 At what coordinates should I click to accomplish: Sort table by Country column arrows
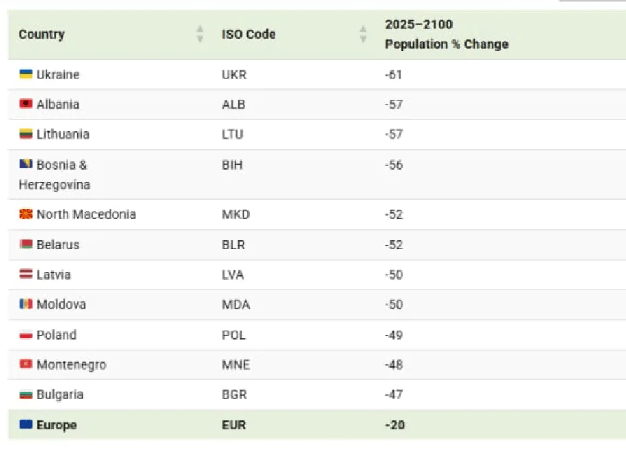point(200,34)
